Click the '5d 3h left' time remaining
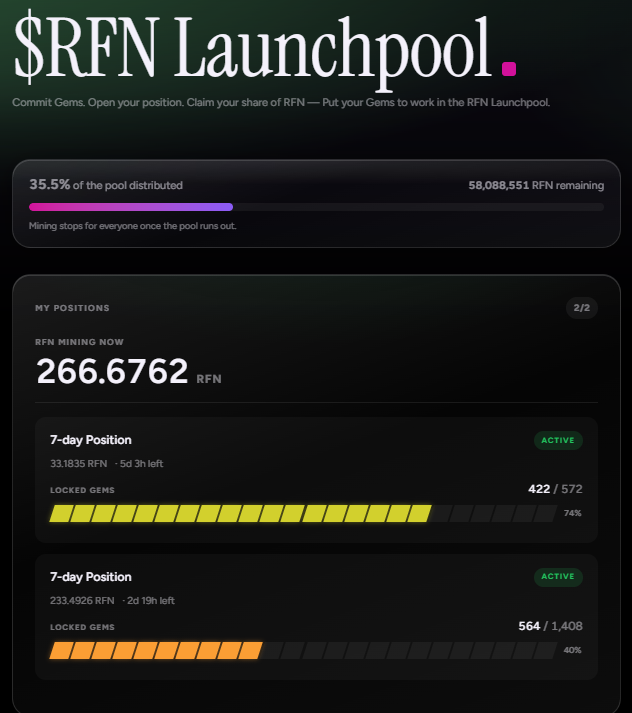 pos(141,463)
